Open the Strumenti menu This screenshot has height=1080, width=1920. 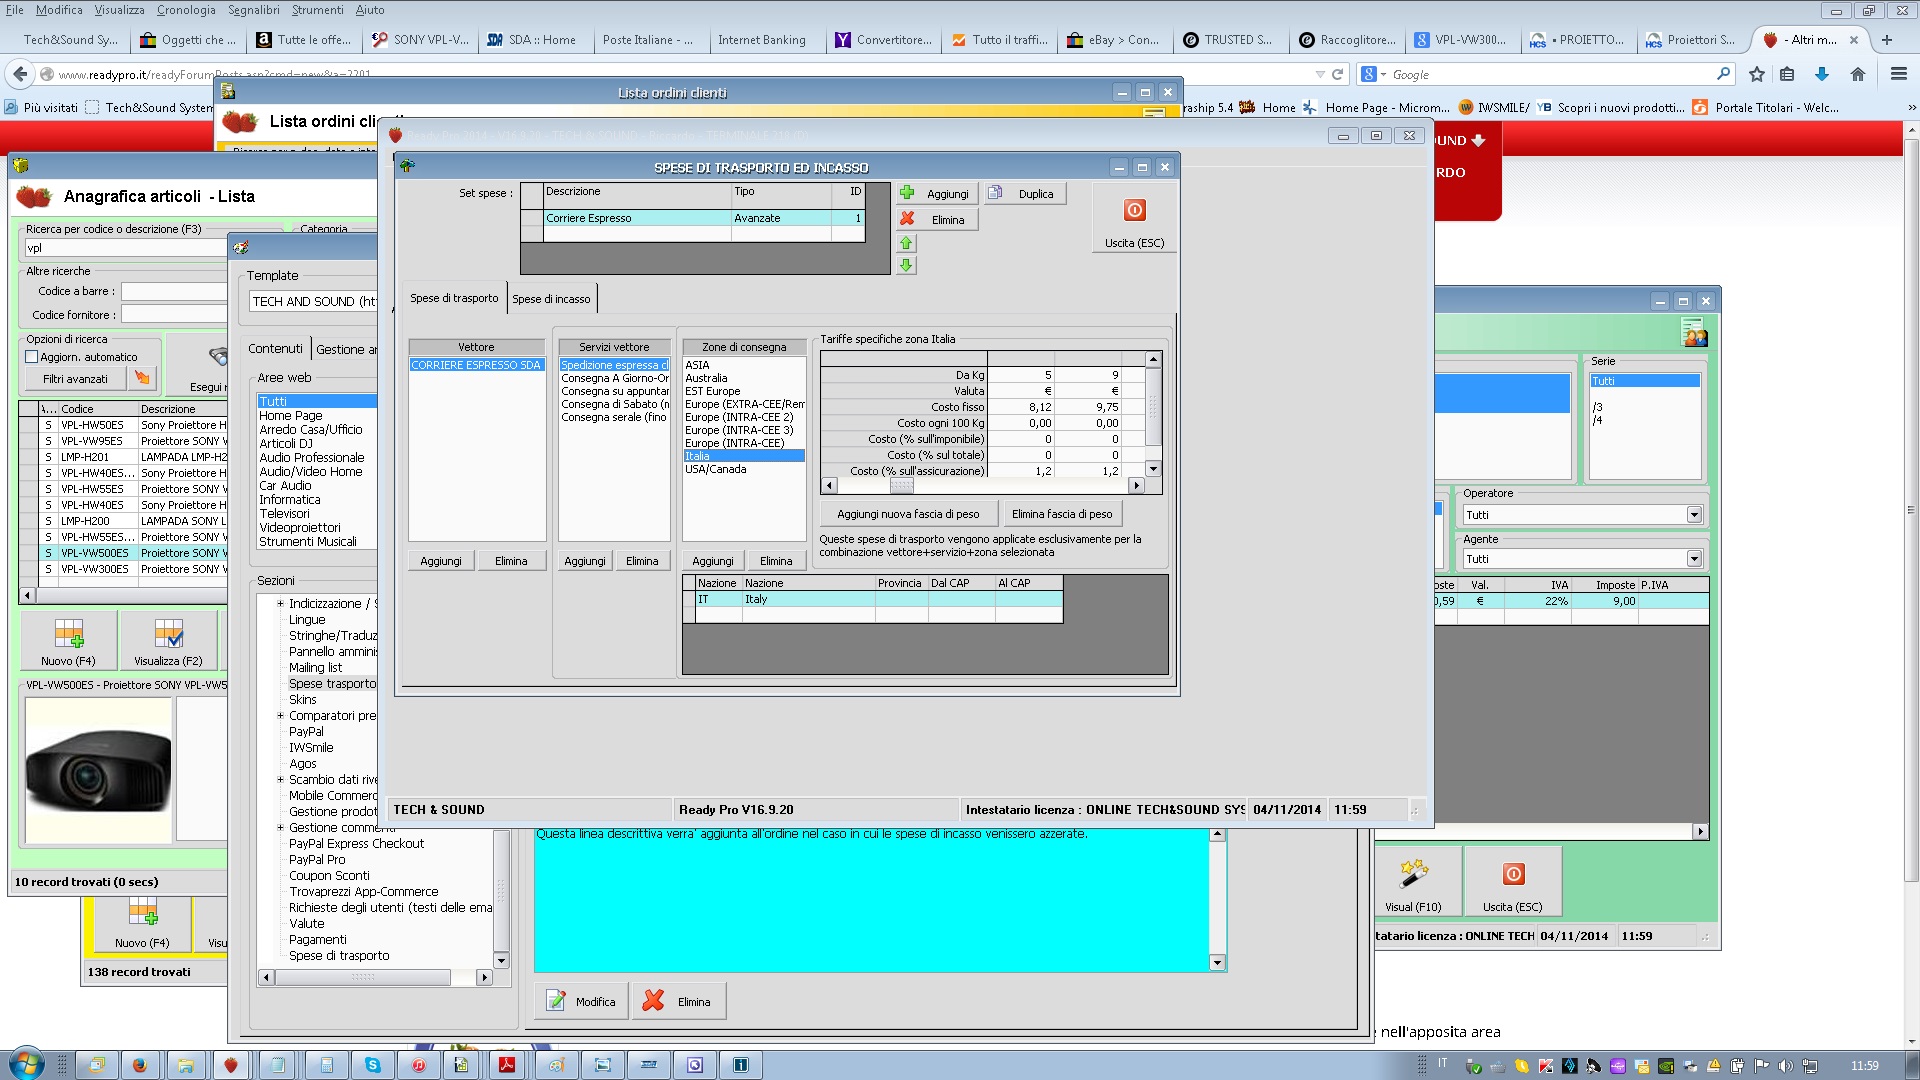[317, 10]
